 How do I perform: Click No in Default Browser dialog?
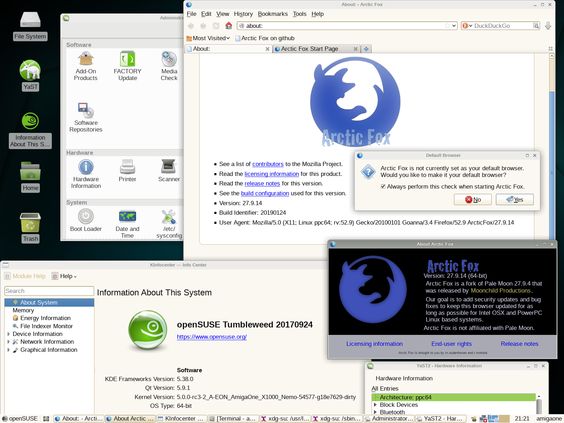tap(473, 199)
